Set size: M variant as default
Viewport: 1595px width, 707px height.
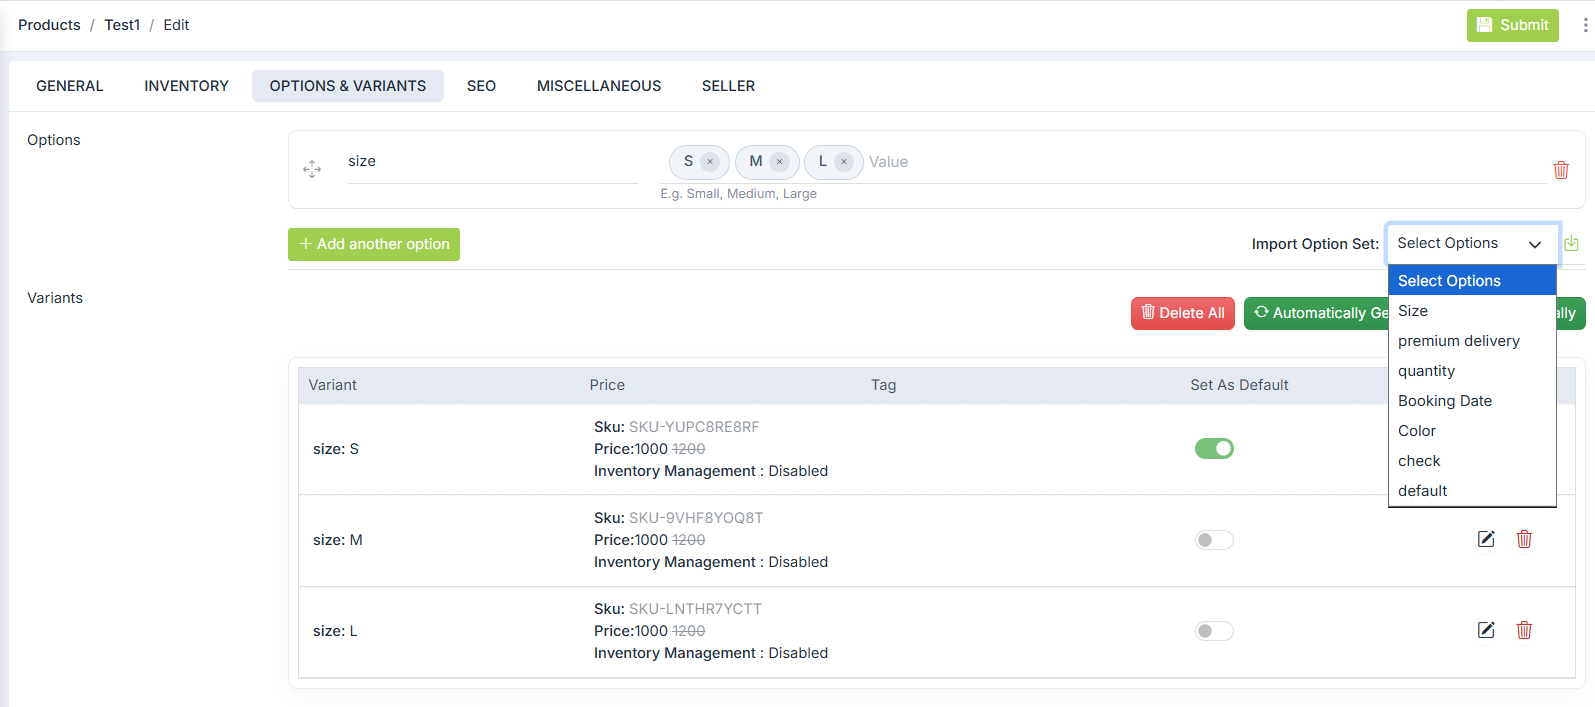[x=1214, y=540]
